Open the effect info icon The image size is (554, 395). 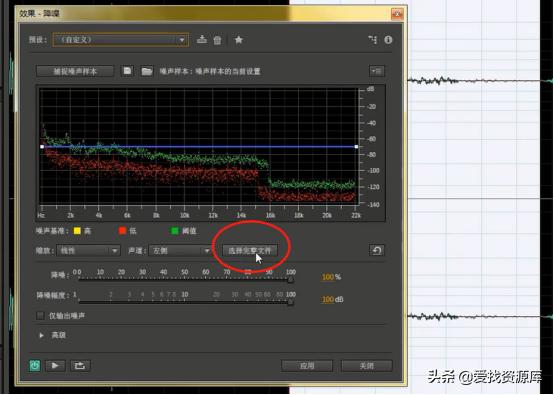[388, 40]
